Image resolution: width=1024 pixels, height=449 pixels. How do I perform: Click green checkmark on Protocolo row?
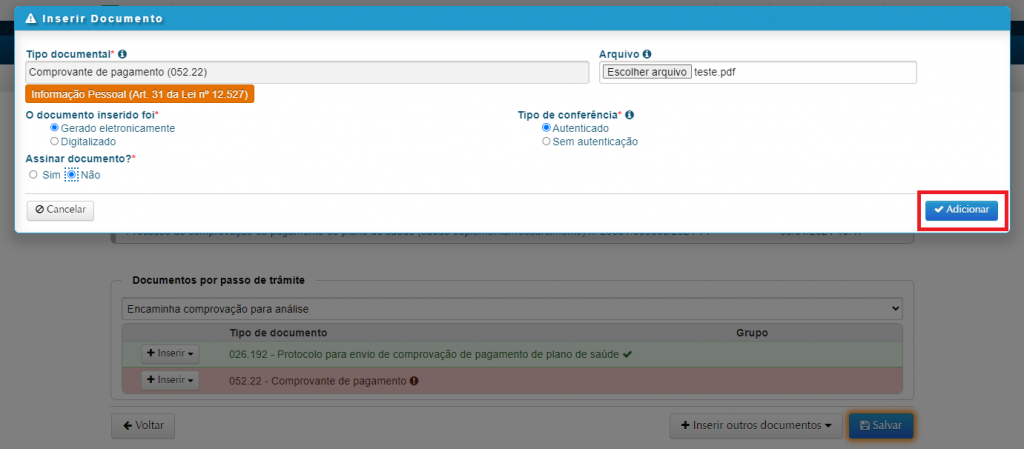click(x=626, y=354)
